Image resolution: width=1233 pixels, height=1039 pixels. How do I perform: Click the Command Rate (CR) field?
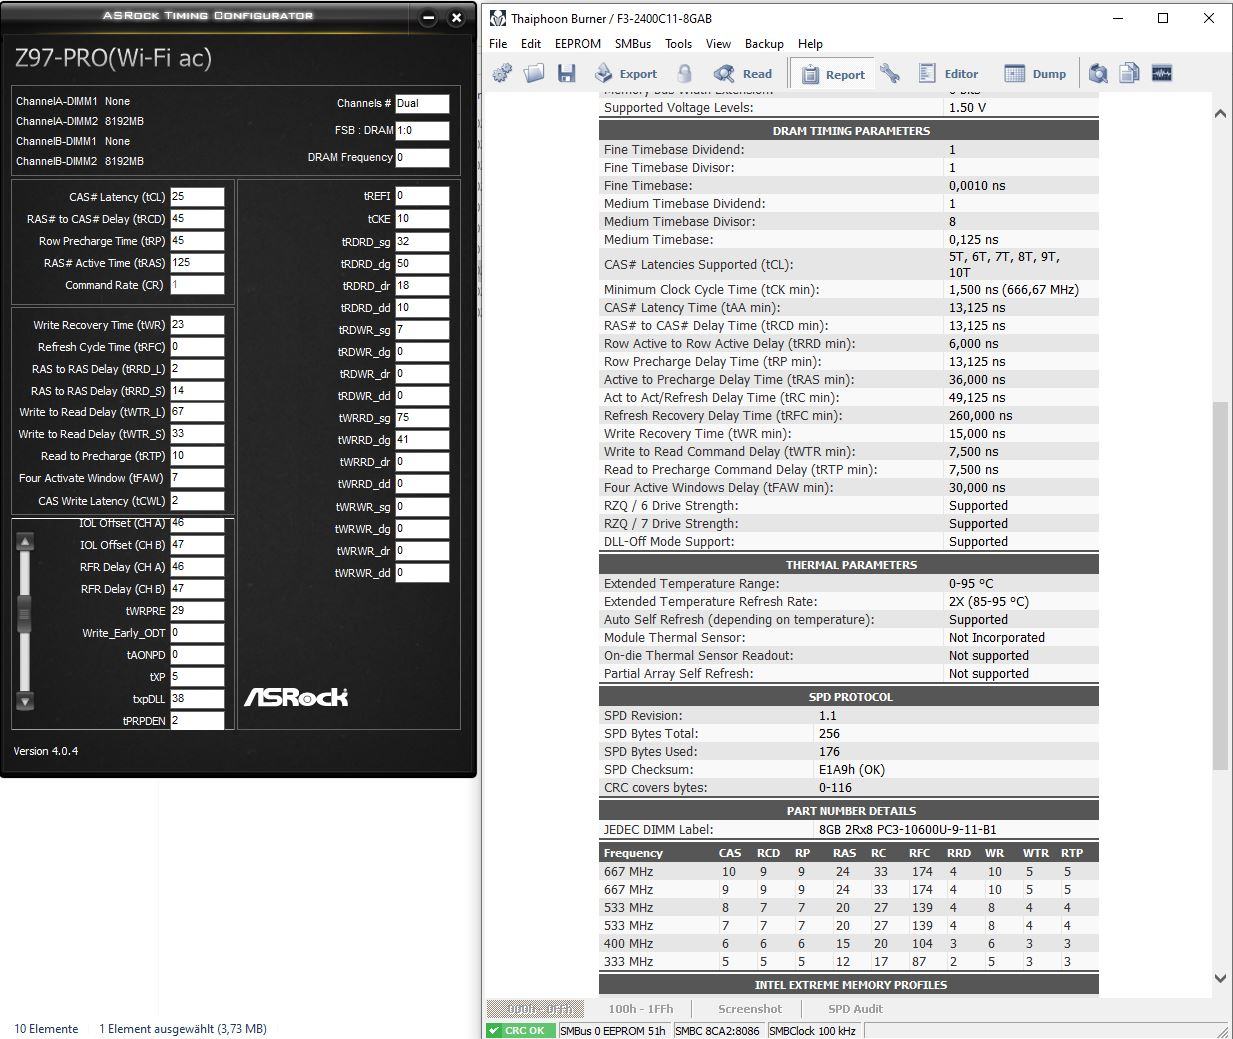197,285
